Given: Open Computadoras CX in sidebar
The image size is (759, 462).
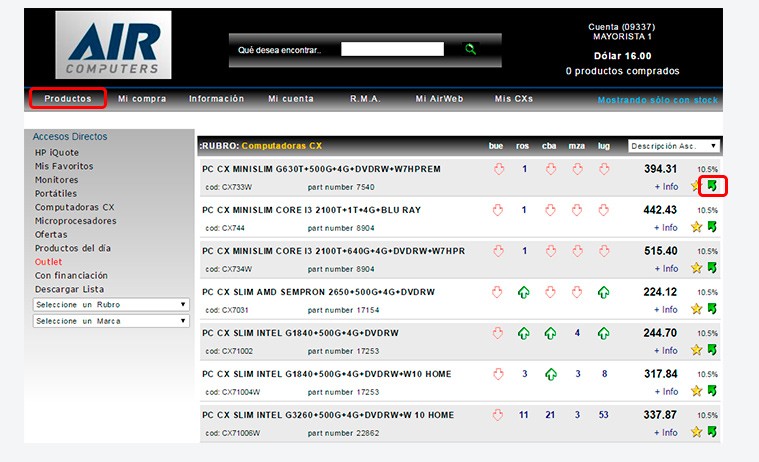Looking at the screenshot, I should coord(75,207).
